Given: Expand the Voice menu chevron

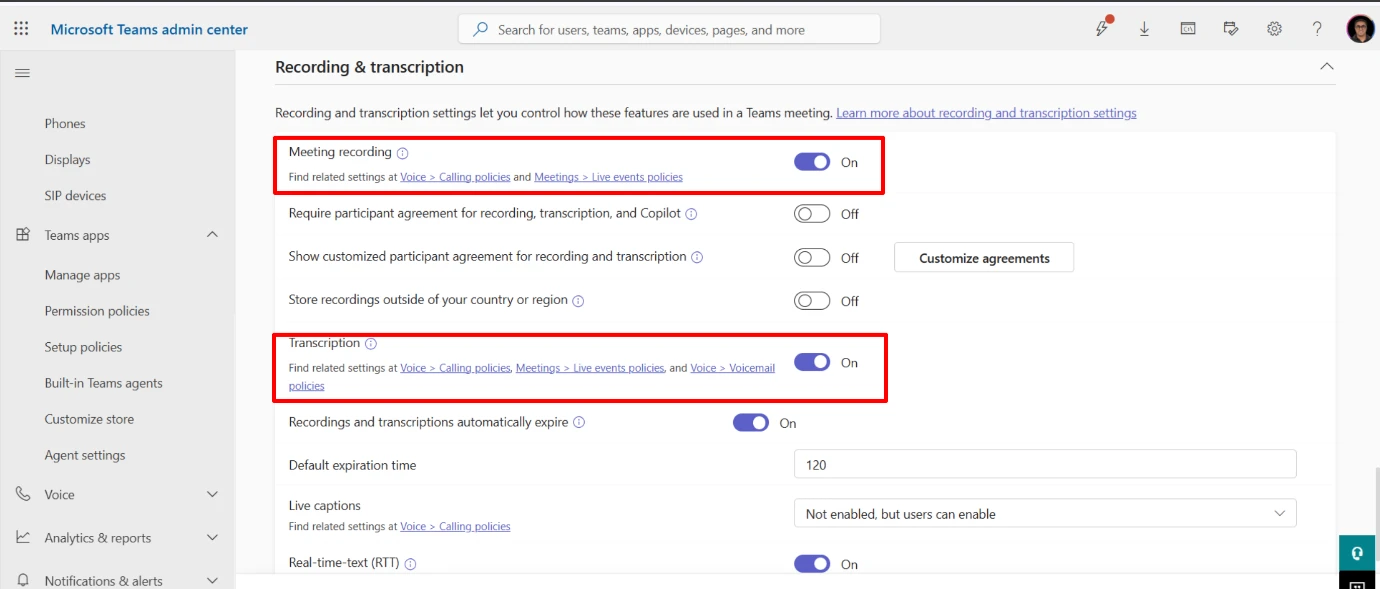Looking at the screenshot, I should (x=212, y=494).
